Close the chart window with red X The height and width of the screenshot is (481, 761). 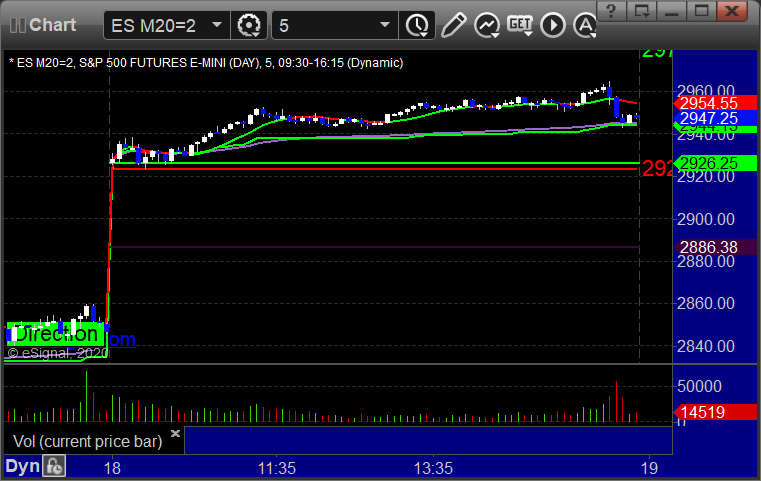tap(732, 11)
